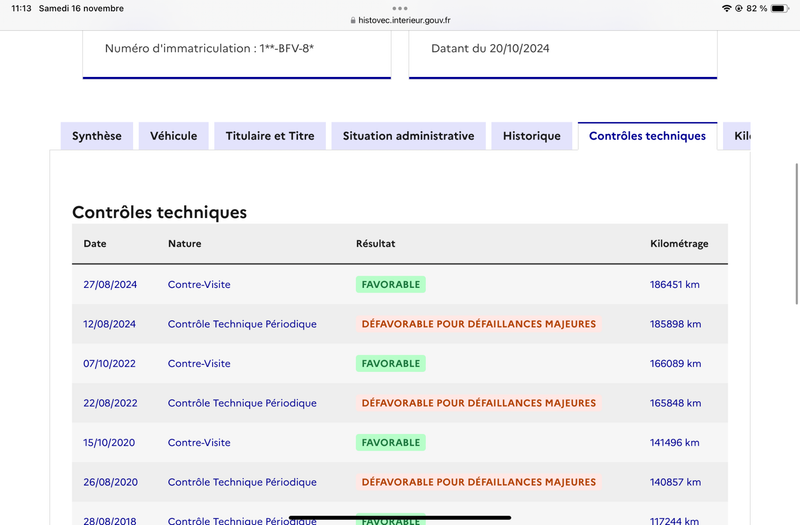Viewport: 800px width, 525px height.
Task: Click Contre-Visite in the 07/10/2022 row
Action: tap(199, 364)
